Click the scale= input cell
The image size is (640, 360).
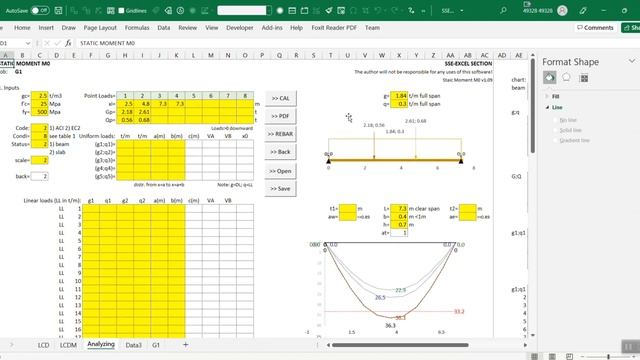click(40, 160)
